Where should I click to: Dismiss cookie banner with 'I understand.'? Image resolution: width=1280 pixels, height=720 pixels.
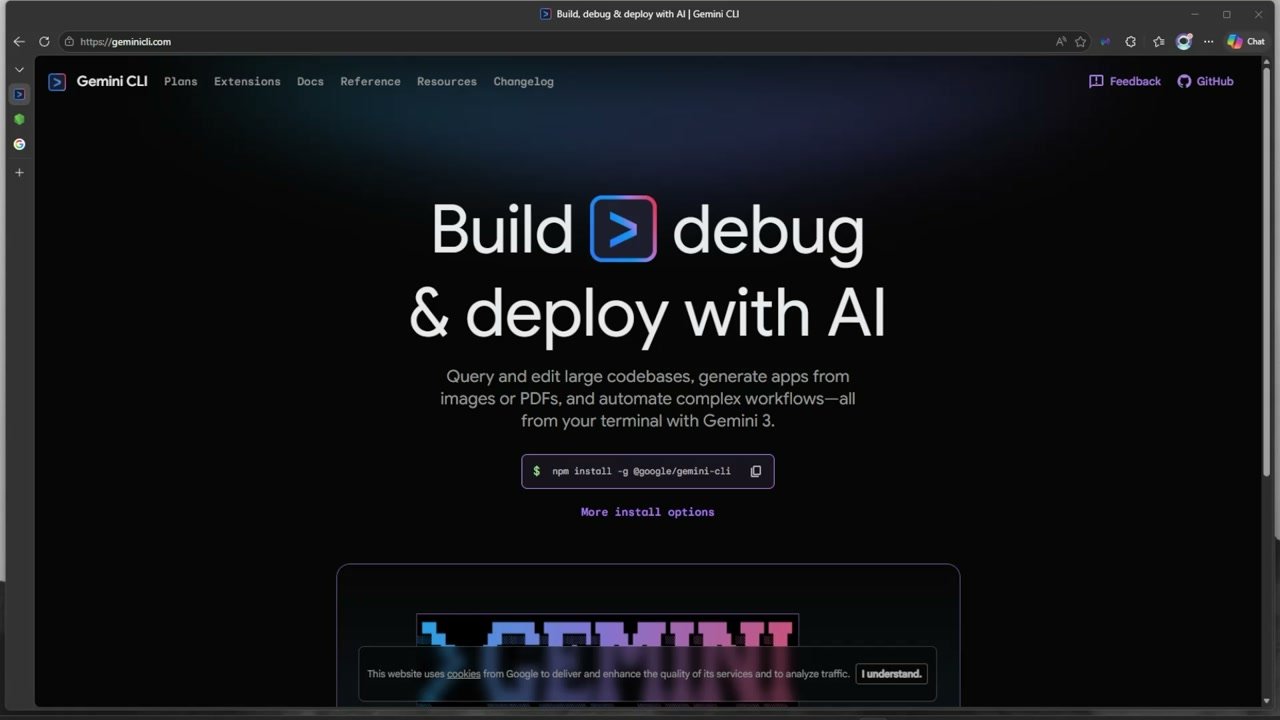click(891, 674)
